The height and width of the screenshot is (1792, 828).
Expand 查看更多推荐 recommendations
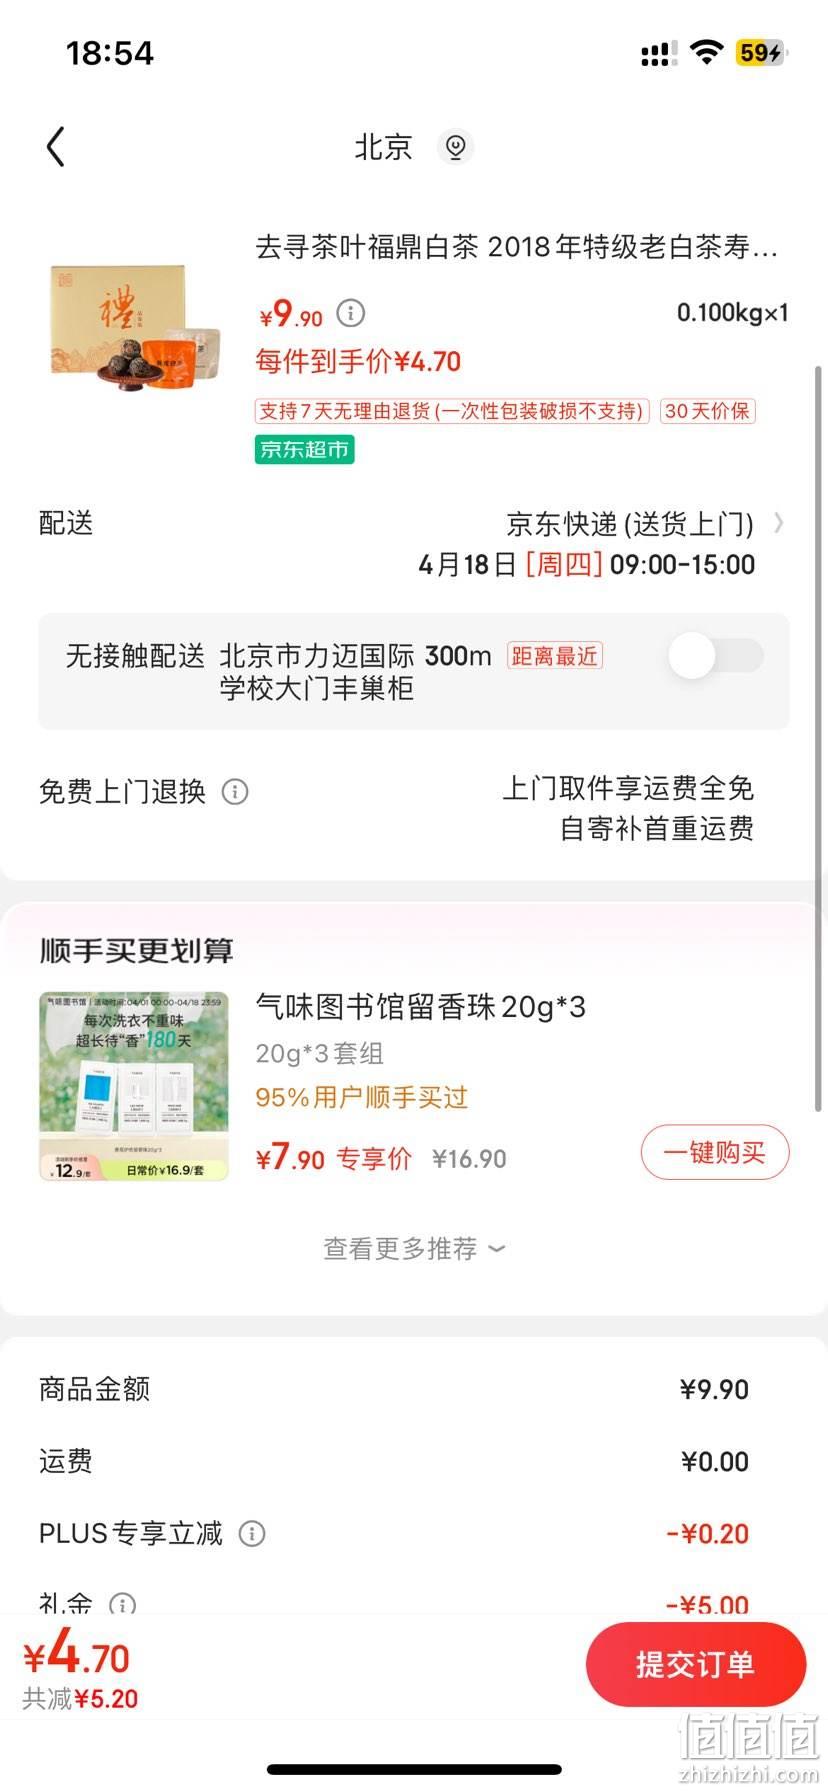point(414,1249)
